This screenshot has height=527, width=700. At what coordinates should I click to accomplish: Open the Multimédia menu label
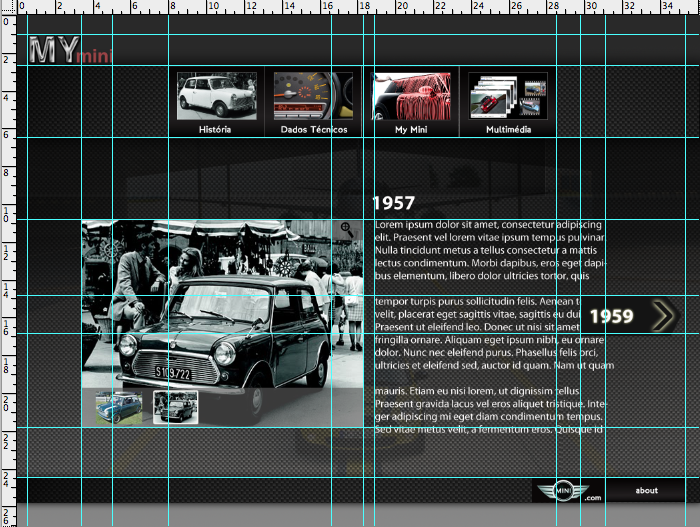pyautogui.click(x=508, y=130)
